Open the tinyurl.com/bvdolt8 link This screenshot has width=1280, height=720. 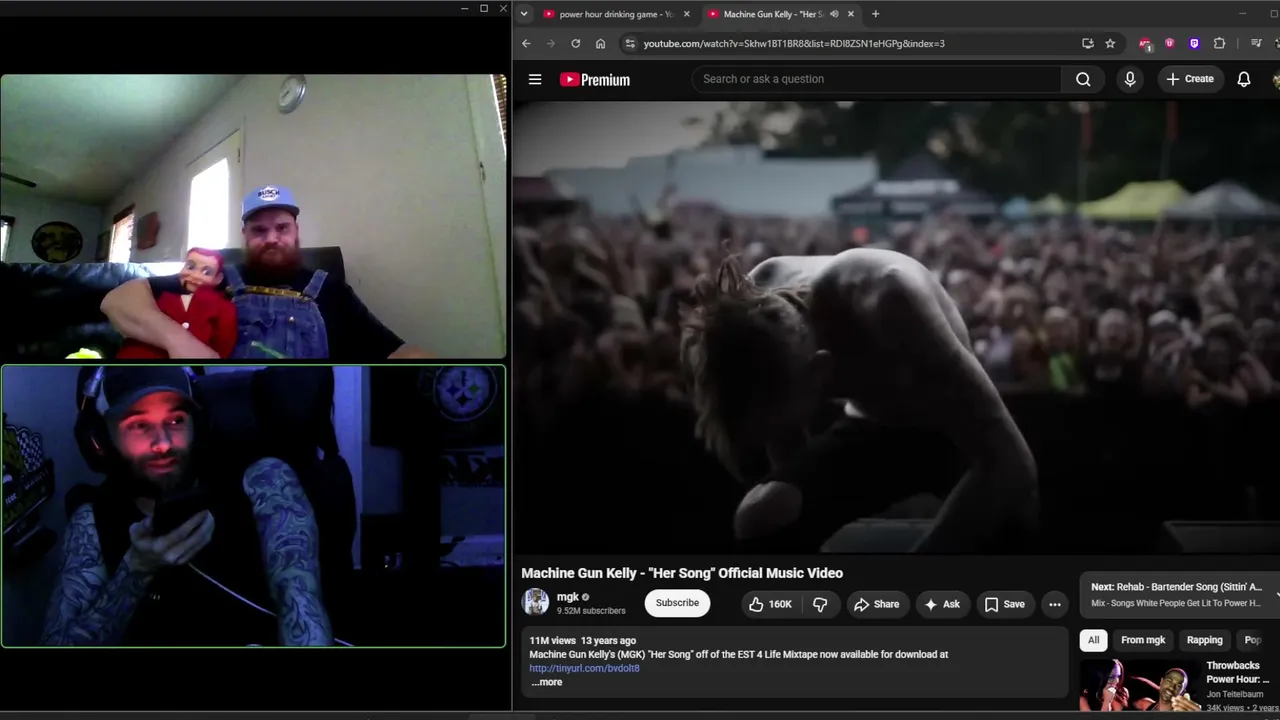[584, 668]
